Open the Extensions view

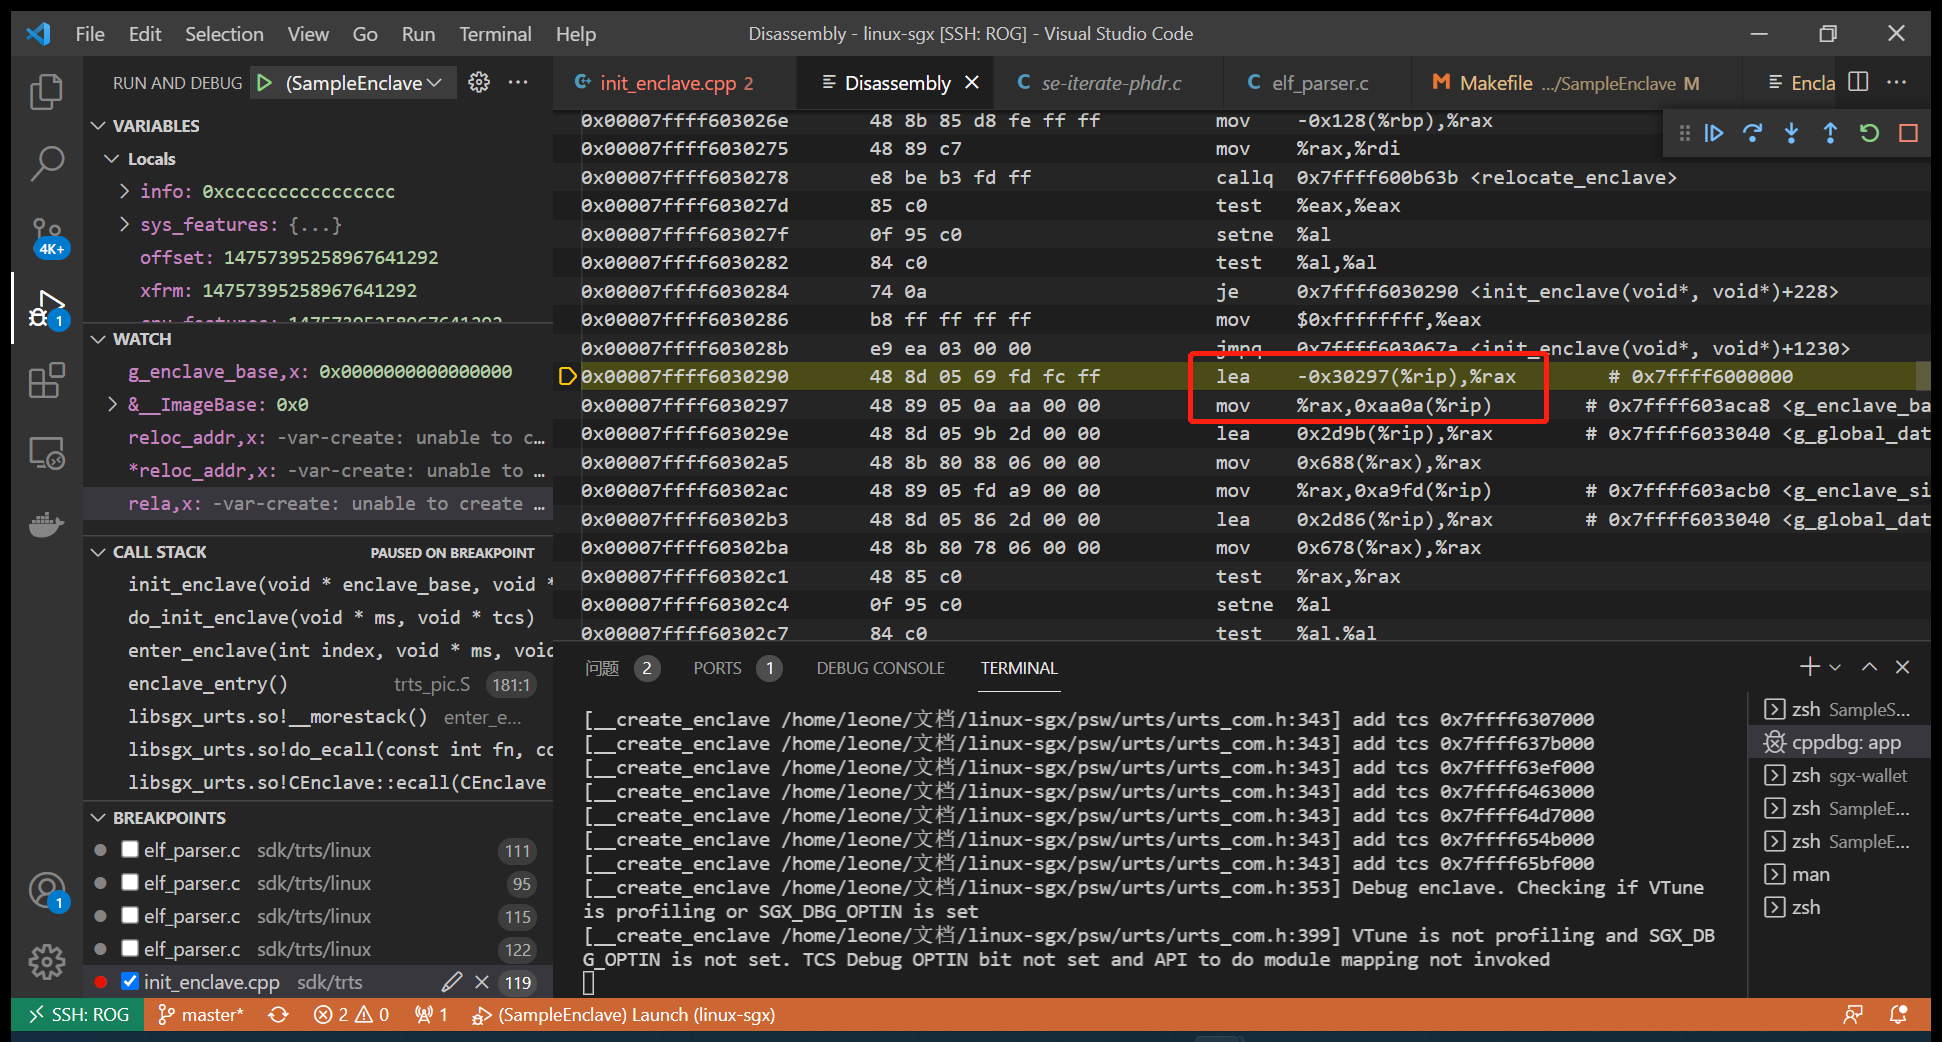(x=47, y=380)
